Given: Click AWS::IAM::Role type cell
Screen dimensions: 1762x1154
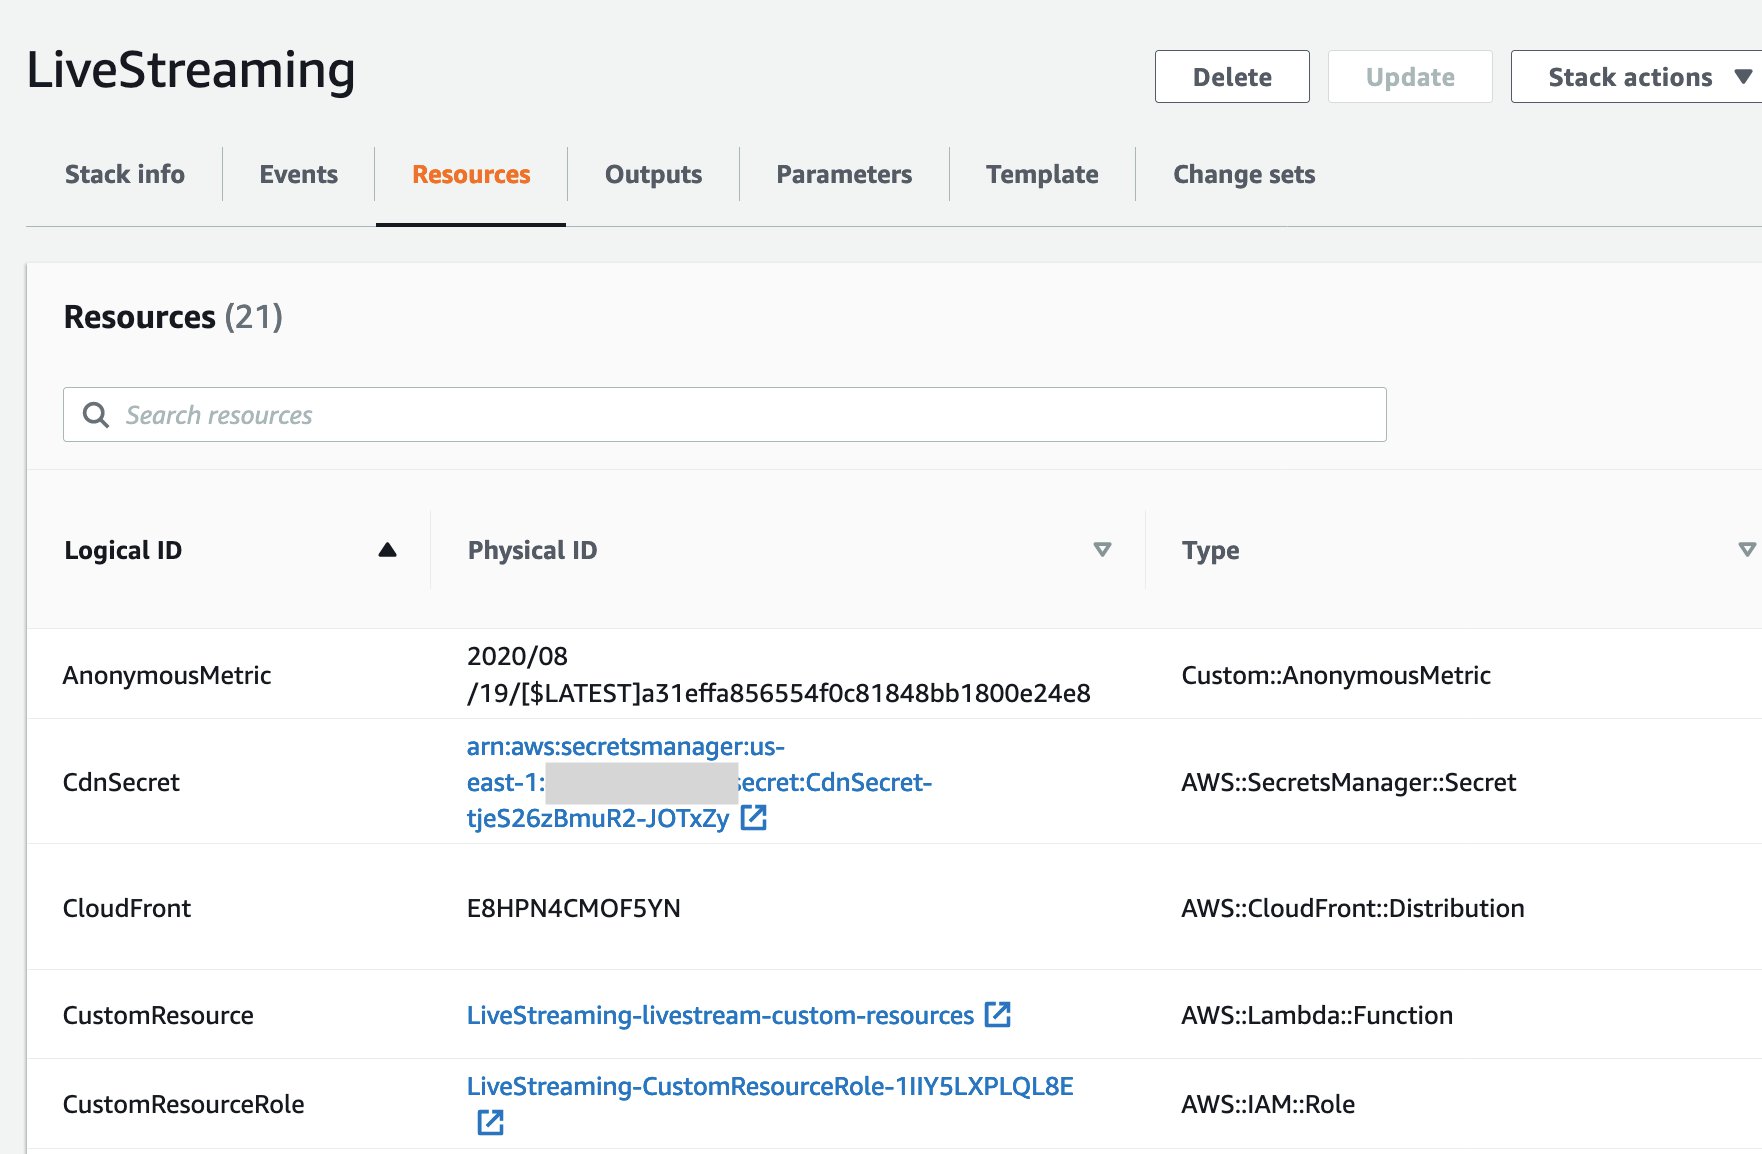Looking at the screenshot, I should point(1268,1104).
